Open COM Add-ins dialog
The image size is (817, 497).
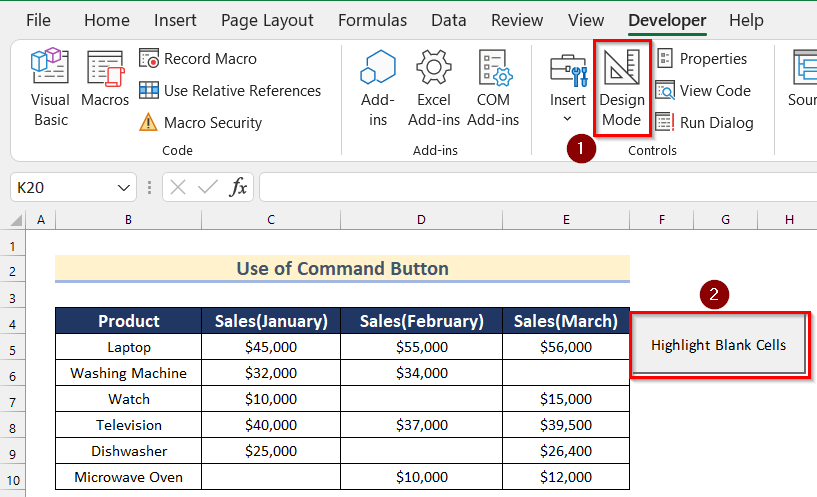click(493, 88)
